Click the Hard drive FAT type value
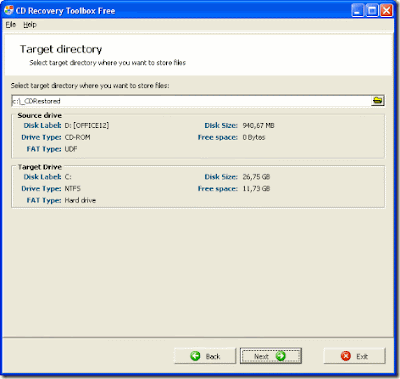 click(80, 200)
